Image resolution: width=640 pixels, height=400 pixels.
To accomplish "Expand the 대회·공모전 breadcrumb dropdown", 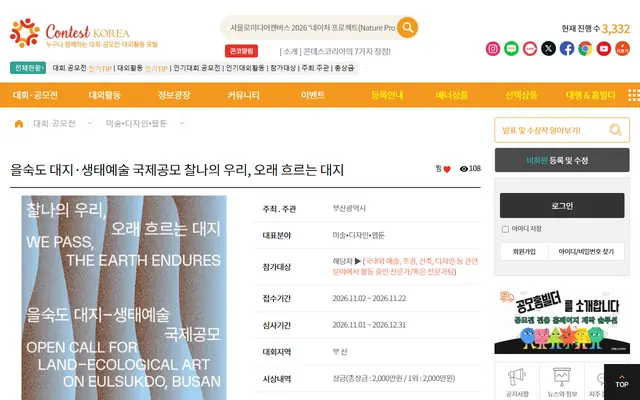I will 90,123.
